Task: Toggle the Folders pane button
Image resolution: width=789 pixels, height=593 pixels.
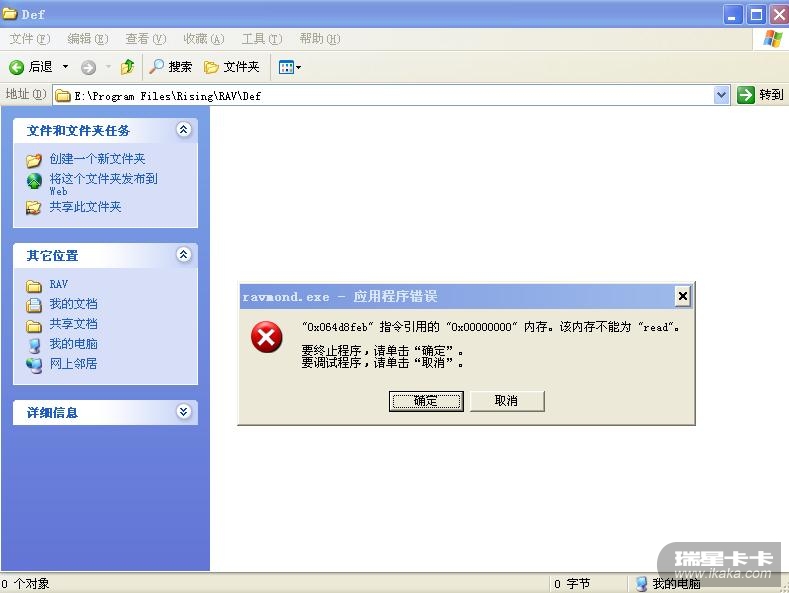Action: click(231, 67)
